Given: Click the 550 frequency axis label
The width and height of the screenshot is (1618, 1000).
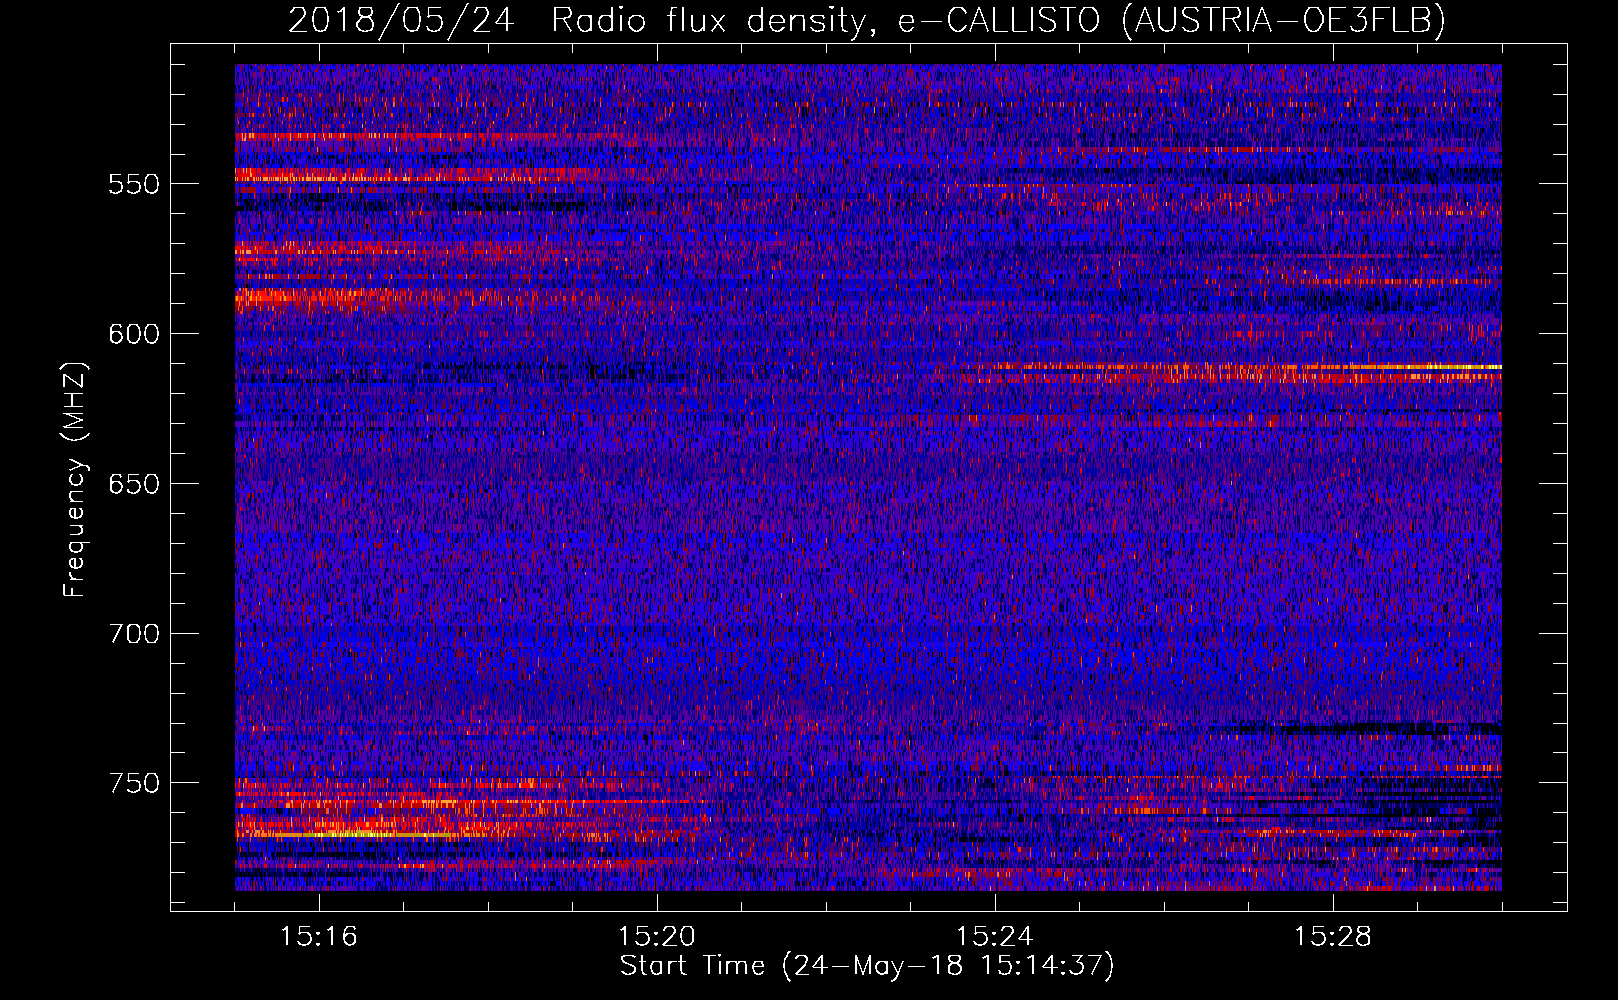Looking at the screenshot, I should point(134,185).
